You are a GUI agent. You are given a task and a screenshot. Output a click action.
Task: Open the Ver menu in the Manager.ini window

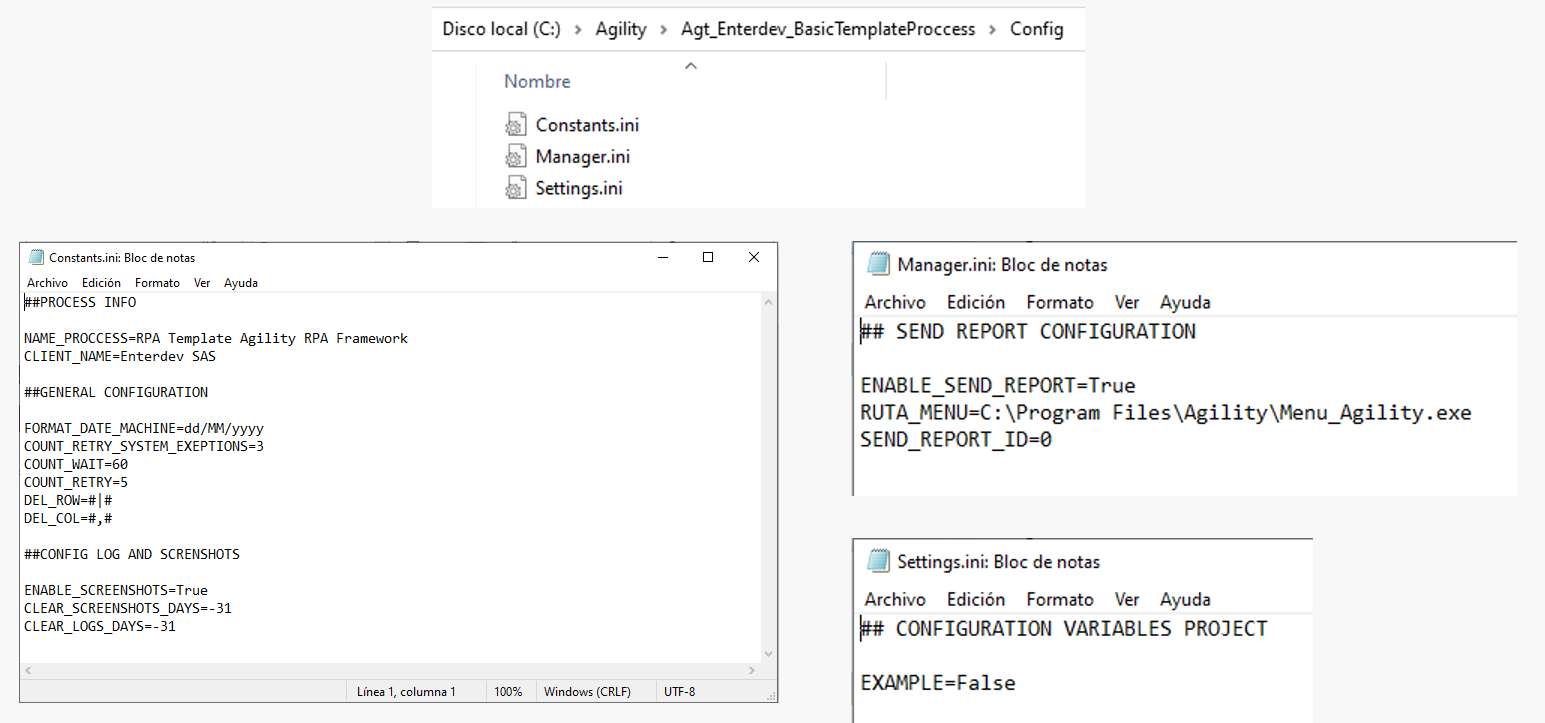click(1127, 302)
